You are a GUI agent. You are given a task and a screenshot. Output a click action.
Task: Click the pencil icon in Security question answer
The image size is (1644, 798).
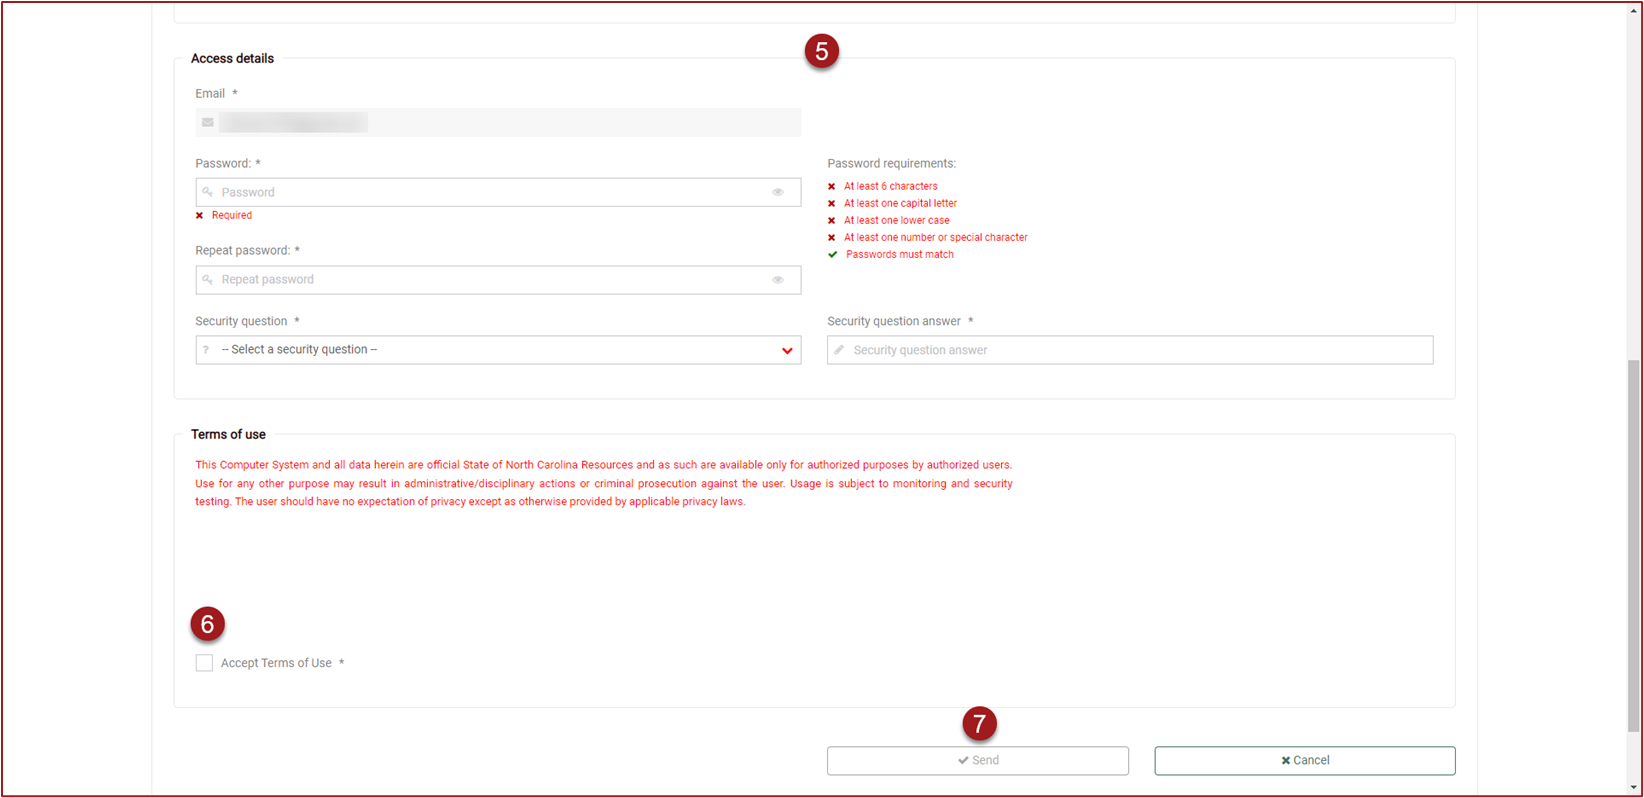point(840,350)
